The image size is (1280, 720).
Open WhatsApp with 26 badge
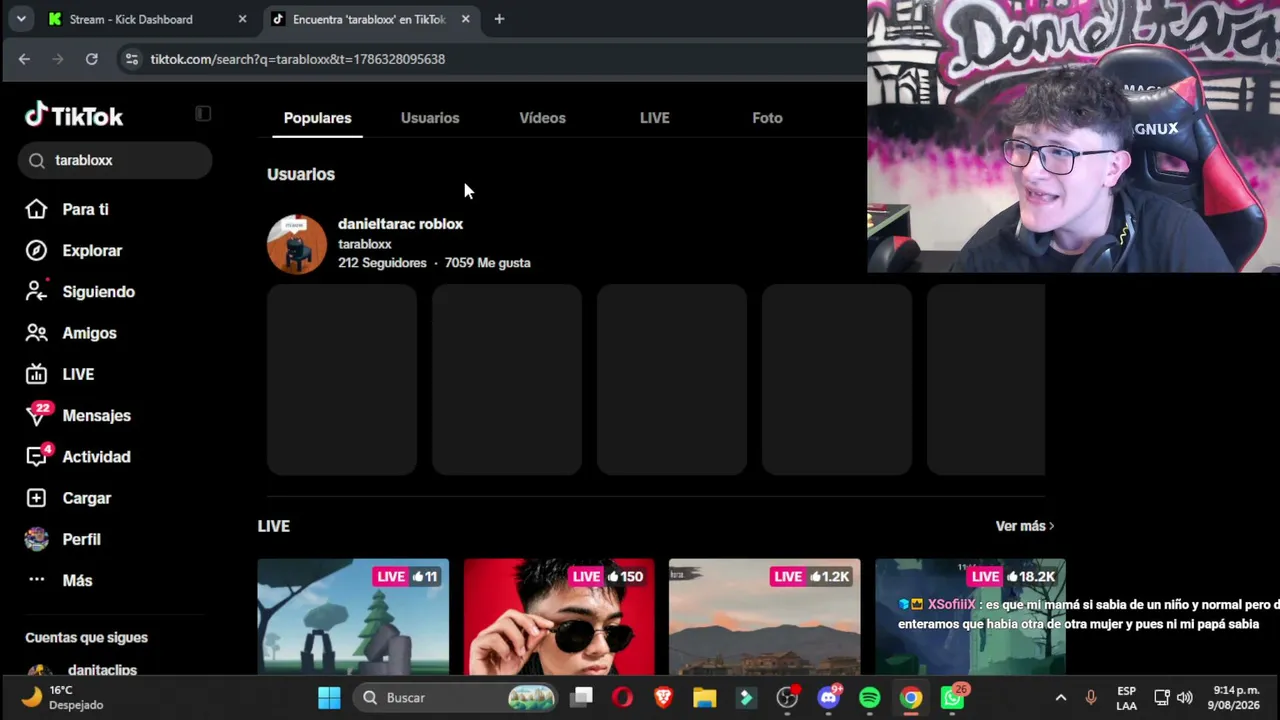(x=953, y=698)
